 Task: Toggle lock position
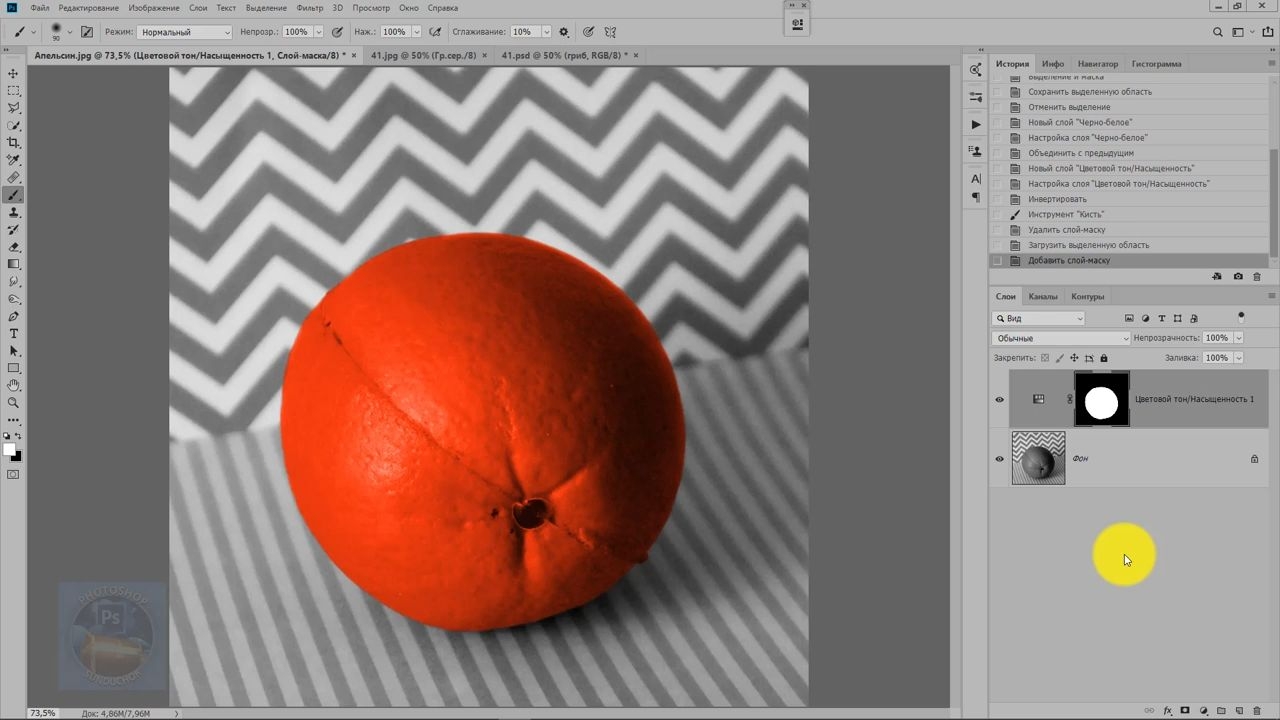[1074, 358]
